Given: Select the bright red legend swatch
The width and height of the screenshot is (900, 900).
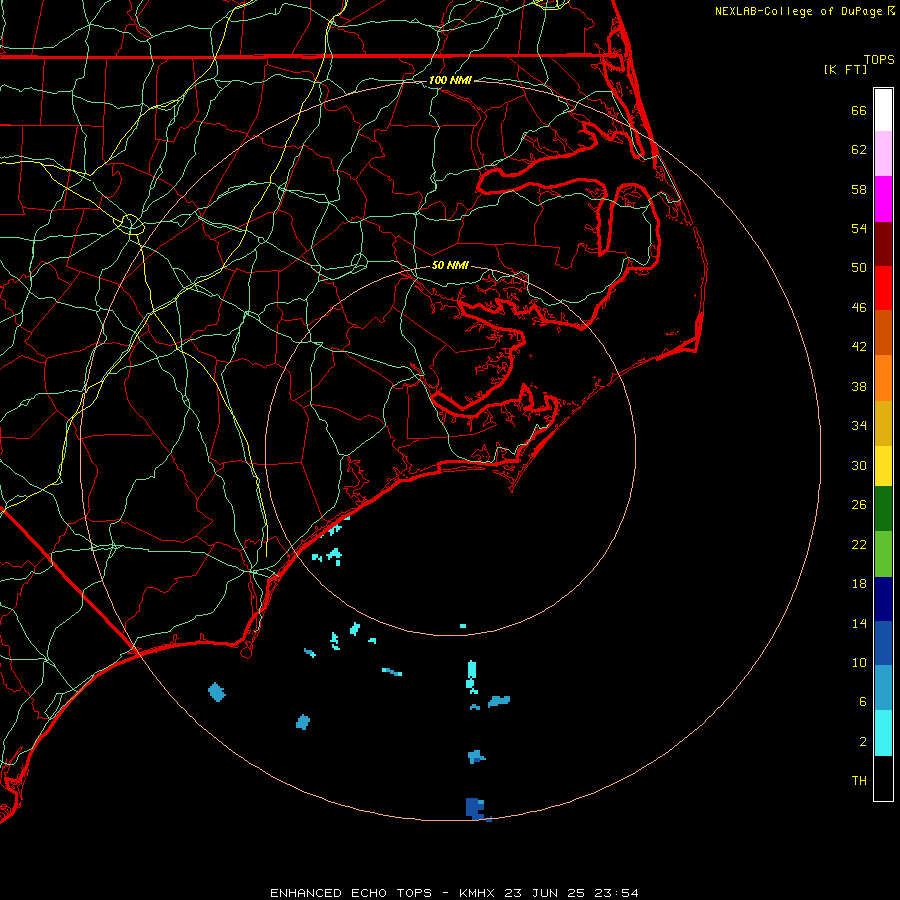Looking at the screenshot, I should tap(883, 288).
